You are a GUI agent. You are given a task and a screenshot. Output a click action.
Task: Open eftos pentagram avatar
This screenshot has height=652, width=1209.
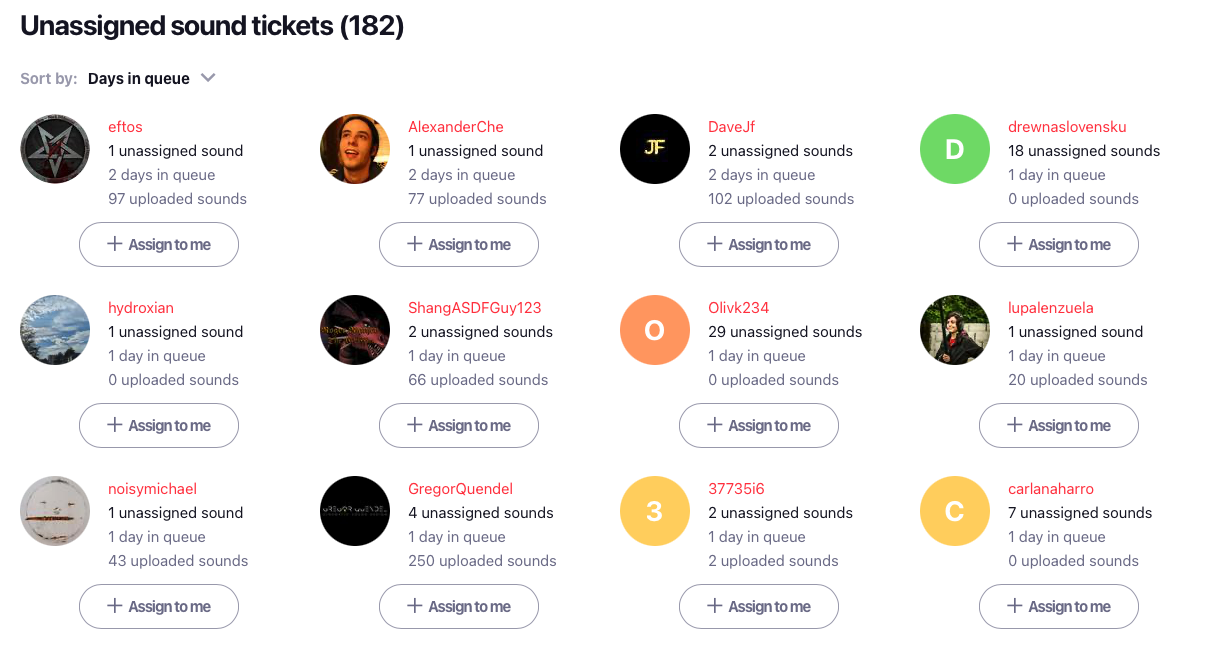click(55, 149)
